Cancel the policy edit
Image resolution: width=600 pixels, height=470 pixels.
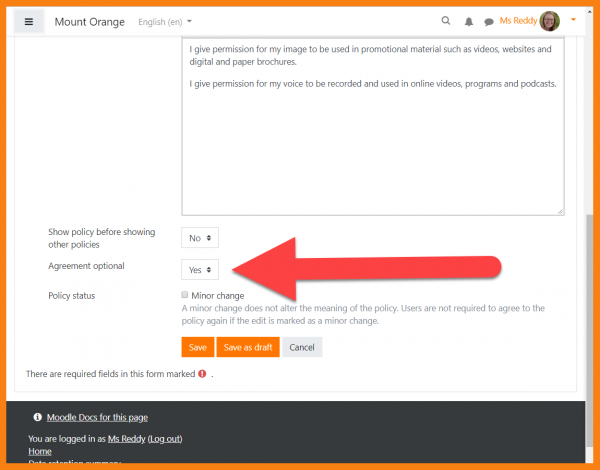[301, 347]
